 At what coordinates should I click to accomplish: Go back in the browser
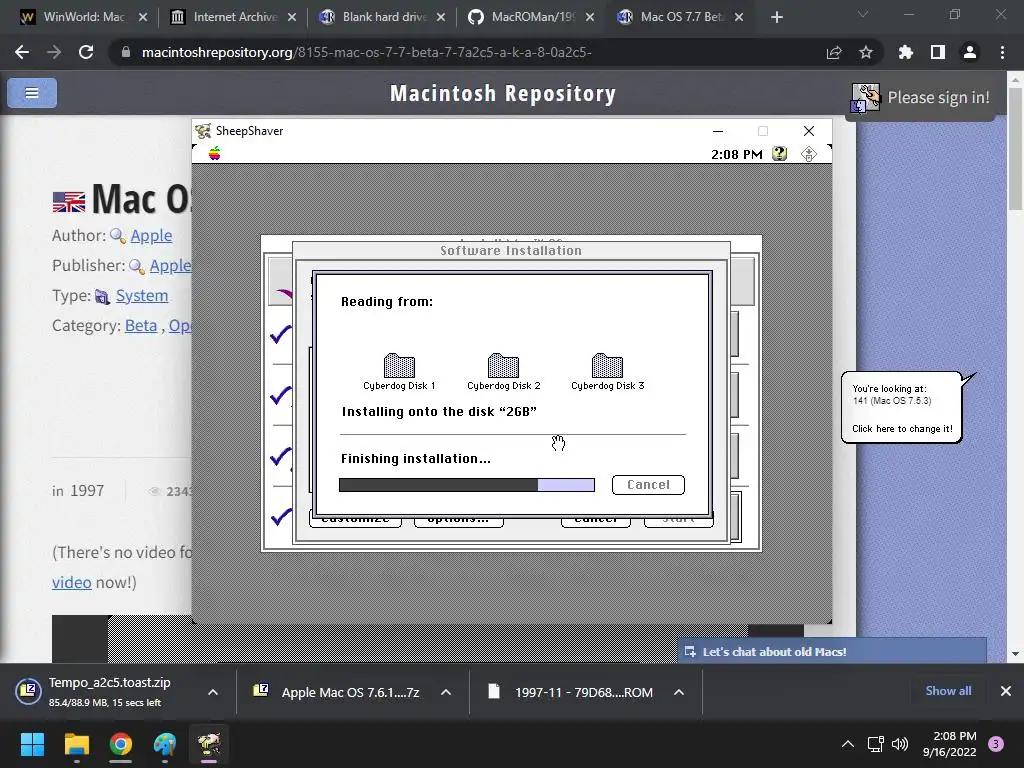(x=22, y=52)
